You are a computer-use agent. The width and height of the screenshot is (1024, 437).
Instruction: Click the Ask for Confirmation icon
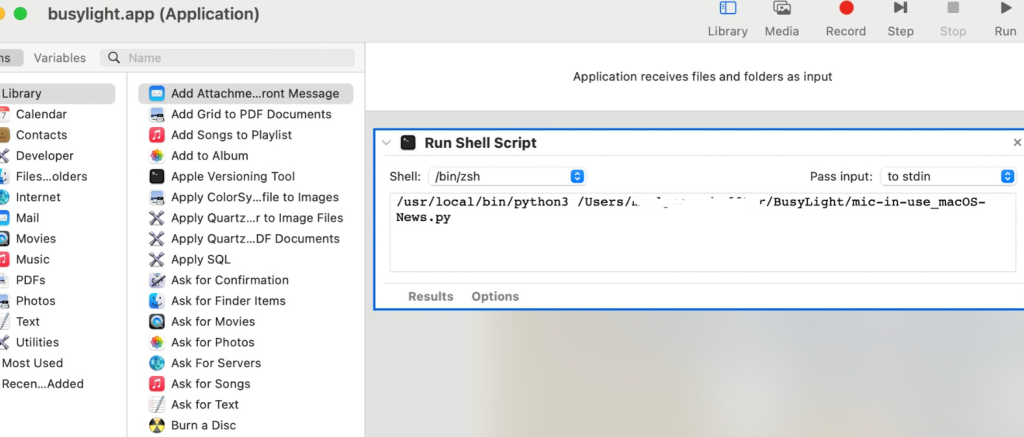[157, 280]
